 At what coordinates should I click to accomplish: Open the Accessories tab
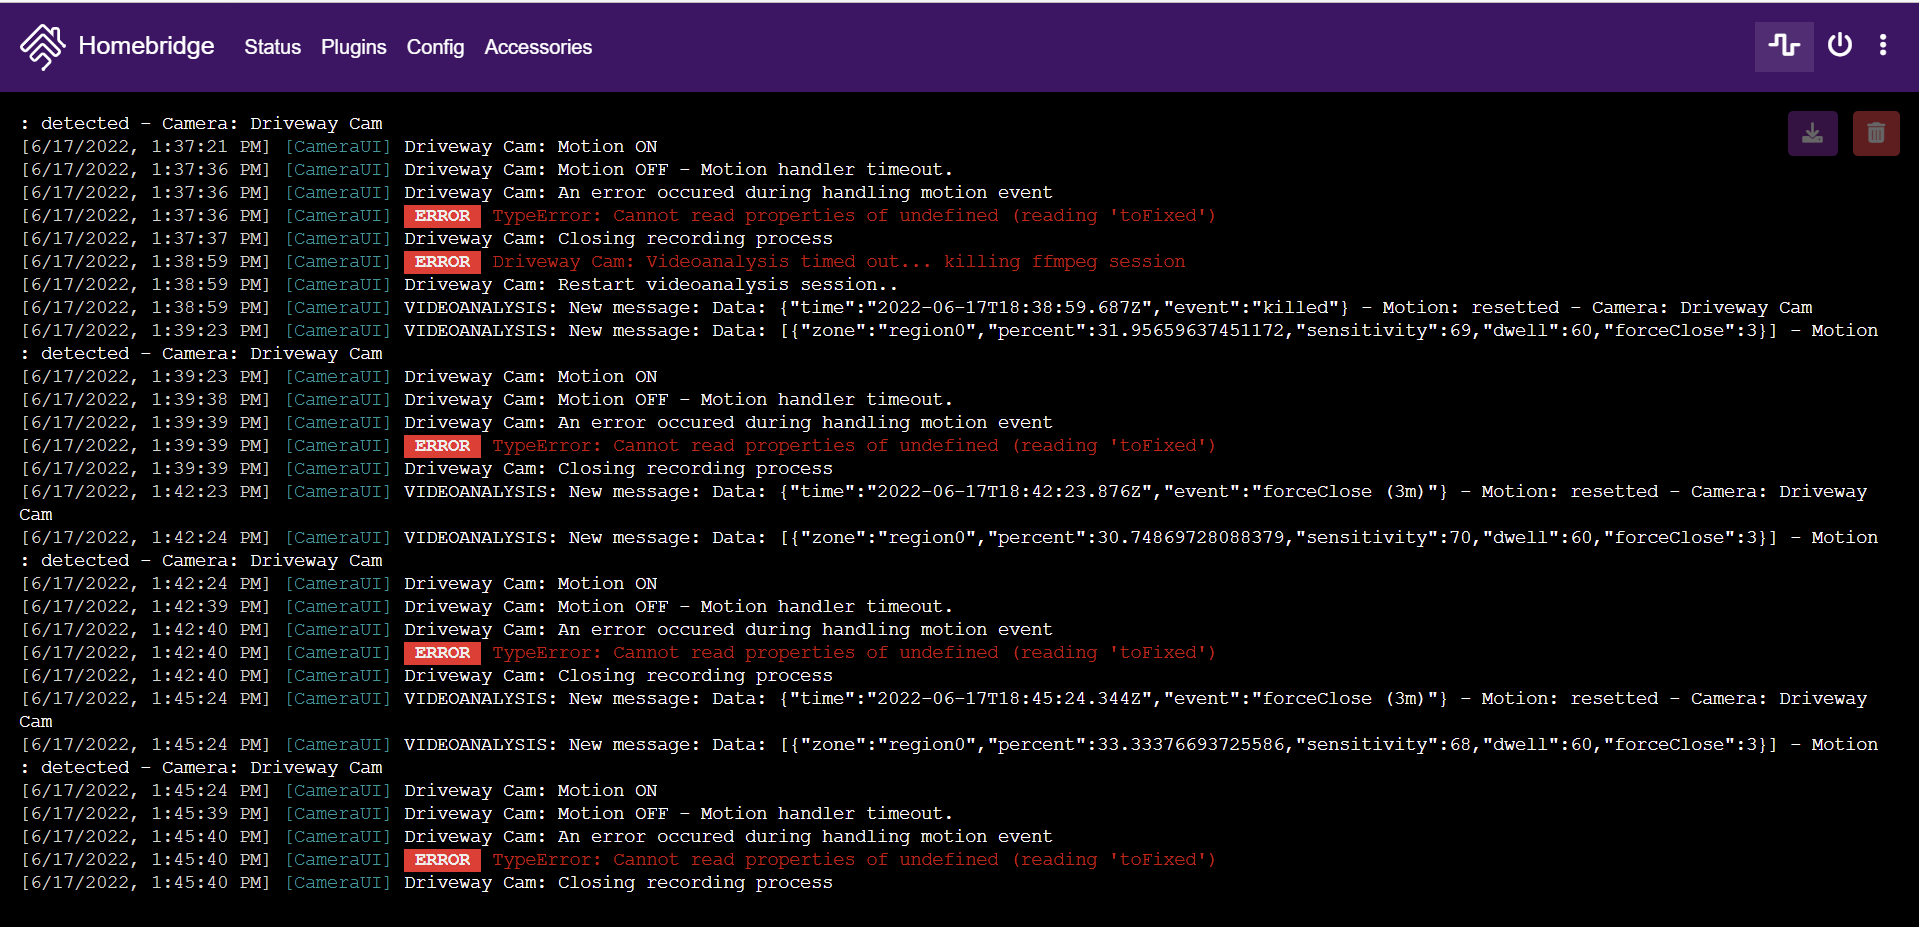click(538, 47)
